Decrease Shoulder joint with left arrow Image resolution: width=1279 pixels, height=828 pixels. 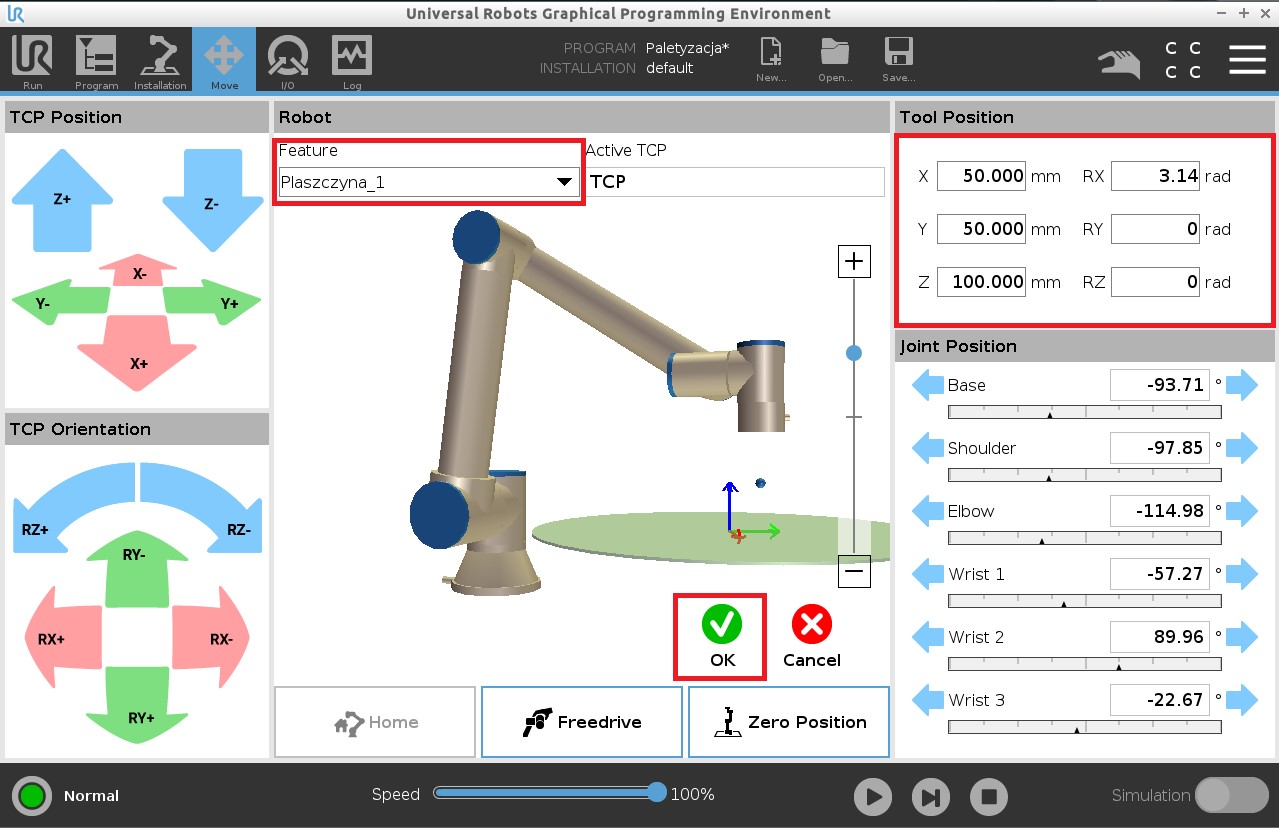928,448
